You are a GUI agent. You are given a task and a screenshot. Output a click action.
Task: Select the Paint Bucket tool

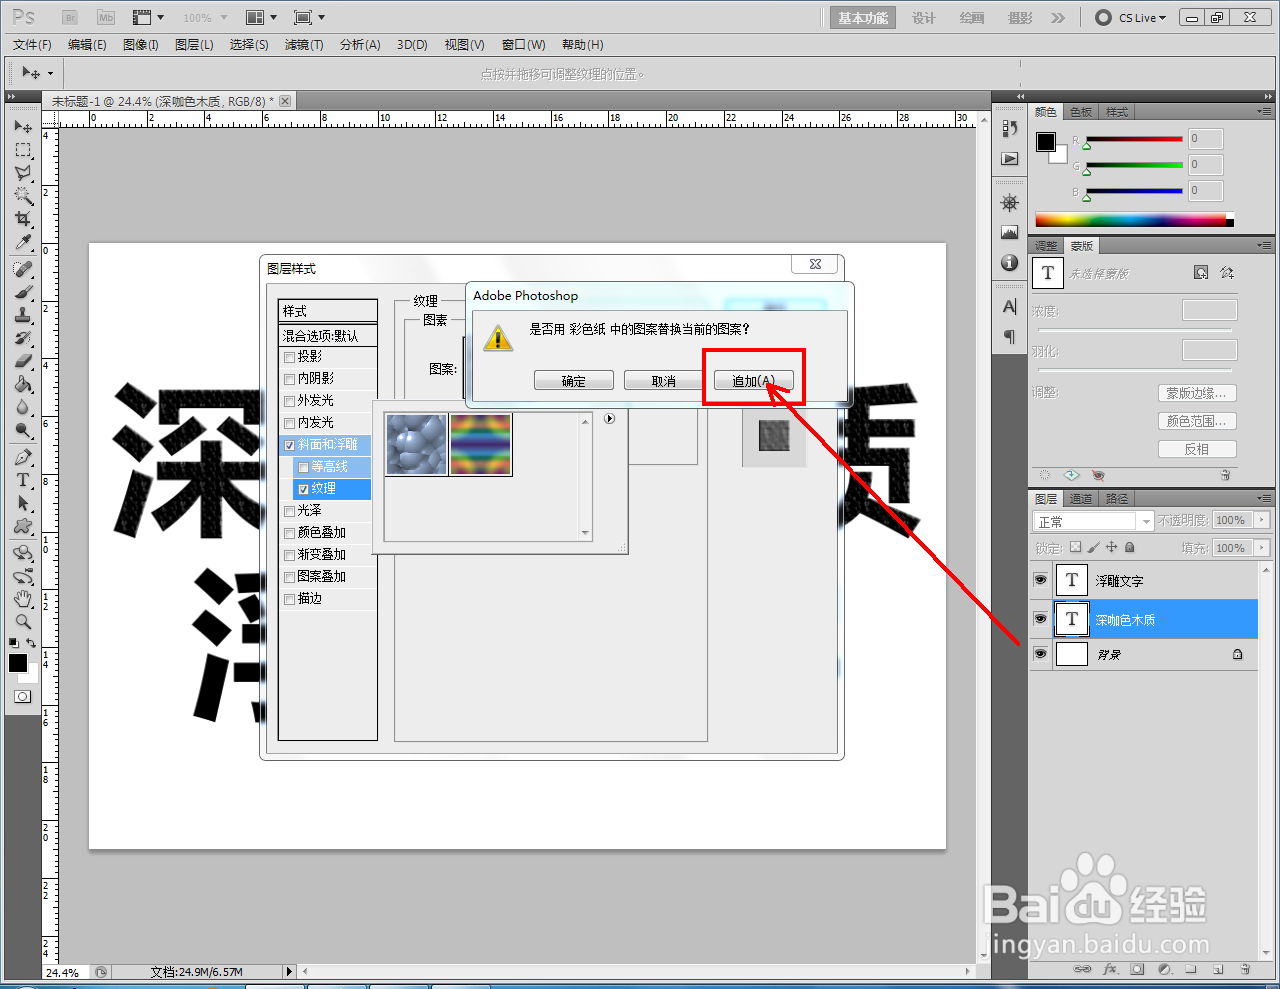[23, 384]
